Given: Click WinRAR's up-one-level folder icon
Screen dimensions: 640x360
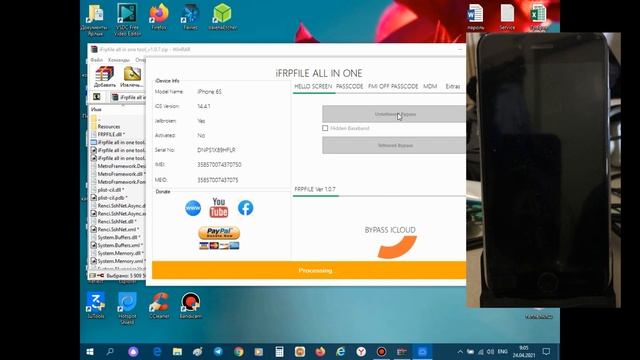Looking at the screenshot, I should (x=97, y=97).
